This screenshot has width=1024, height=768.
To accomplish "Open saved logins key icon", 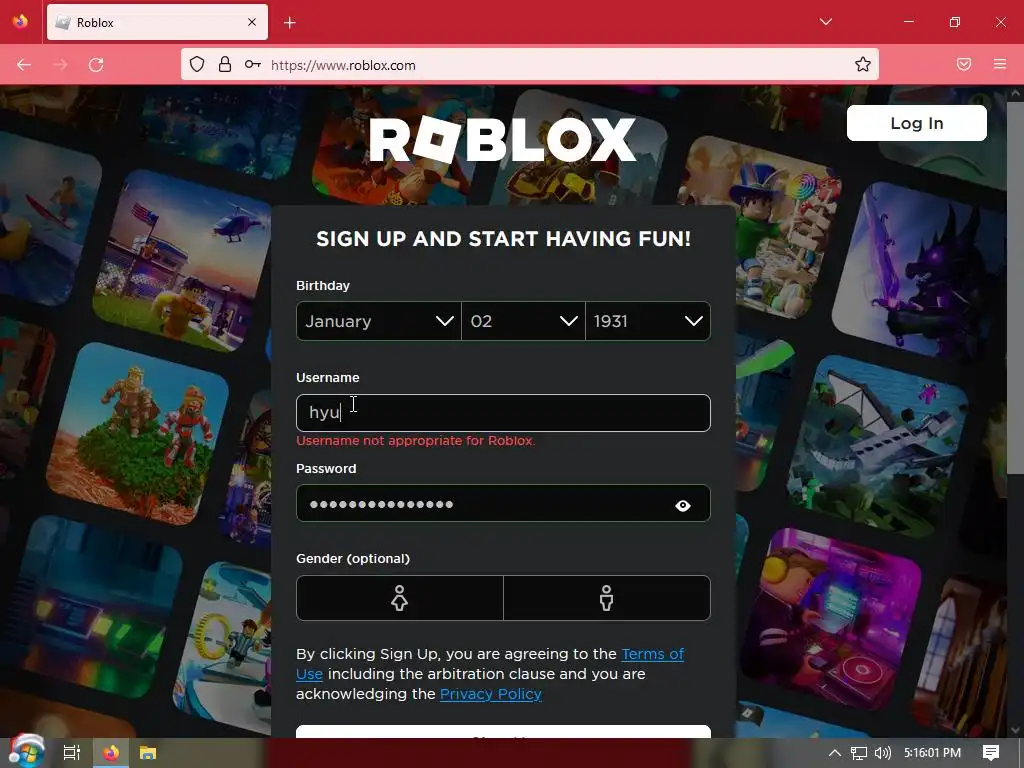I will (x=253, y=65).
